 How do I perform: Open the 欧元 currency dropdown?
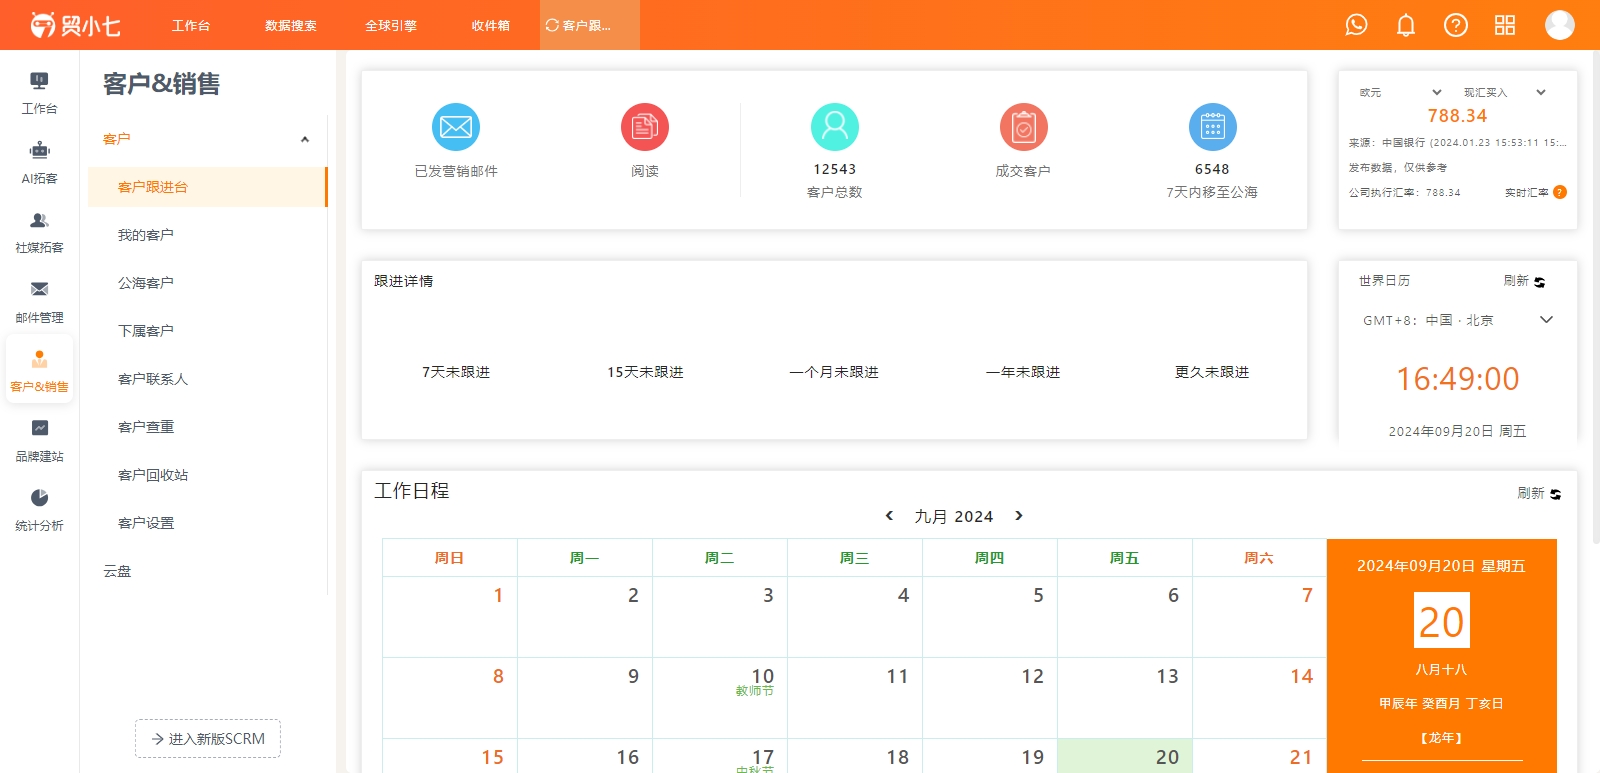point(1400,92)
